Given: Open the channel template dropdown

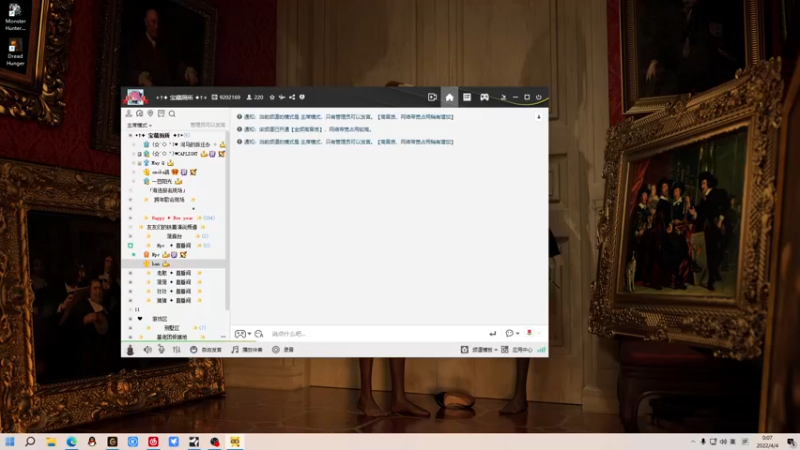Looking at the screenshot, I should (479, 349).
